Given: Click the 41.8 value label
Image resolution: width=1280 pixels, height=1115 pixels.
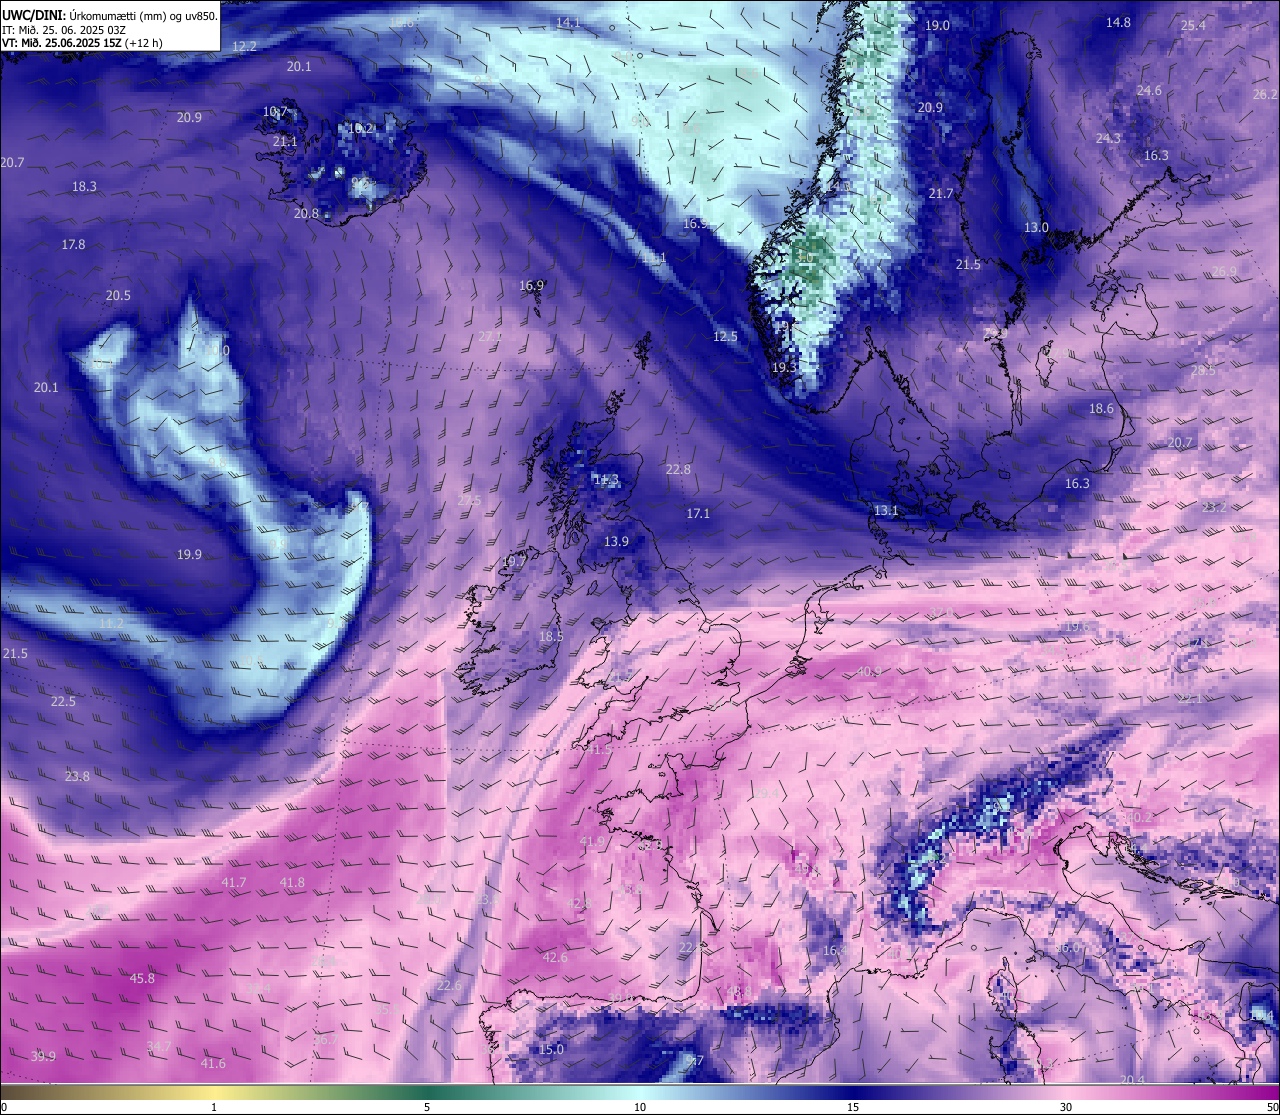Looking at the screenshot, I should click(x=292, y=882).
